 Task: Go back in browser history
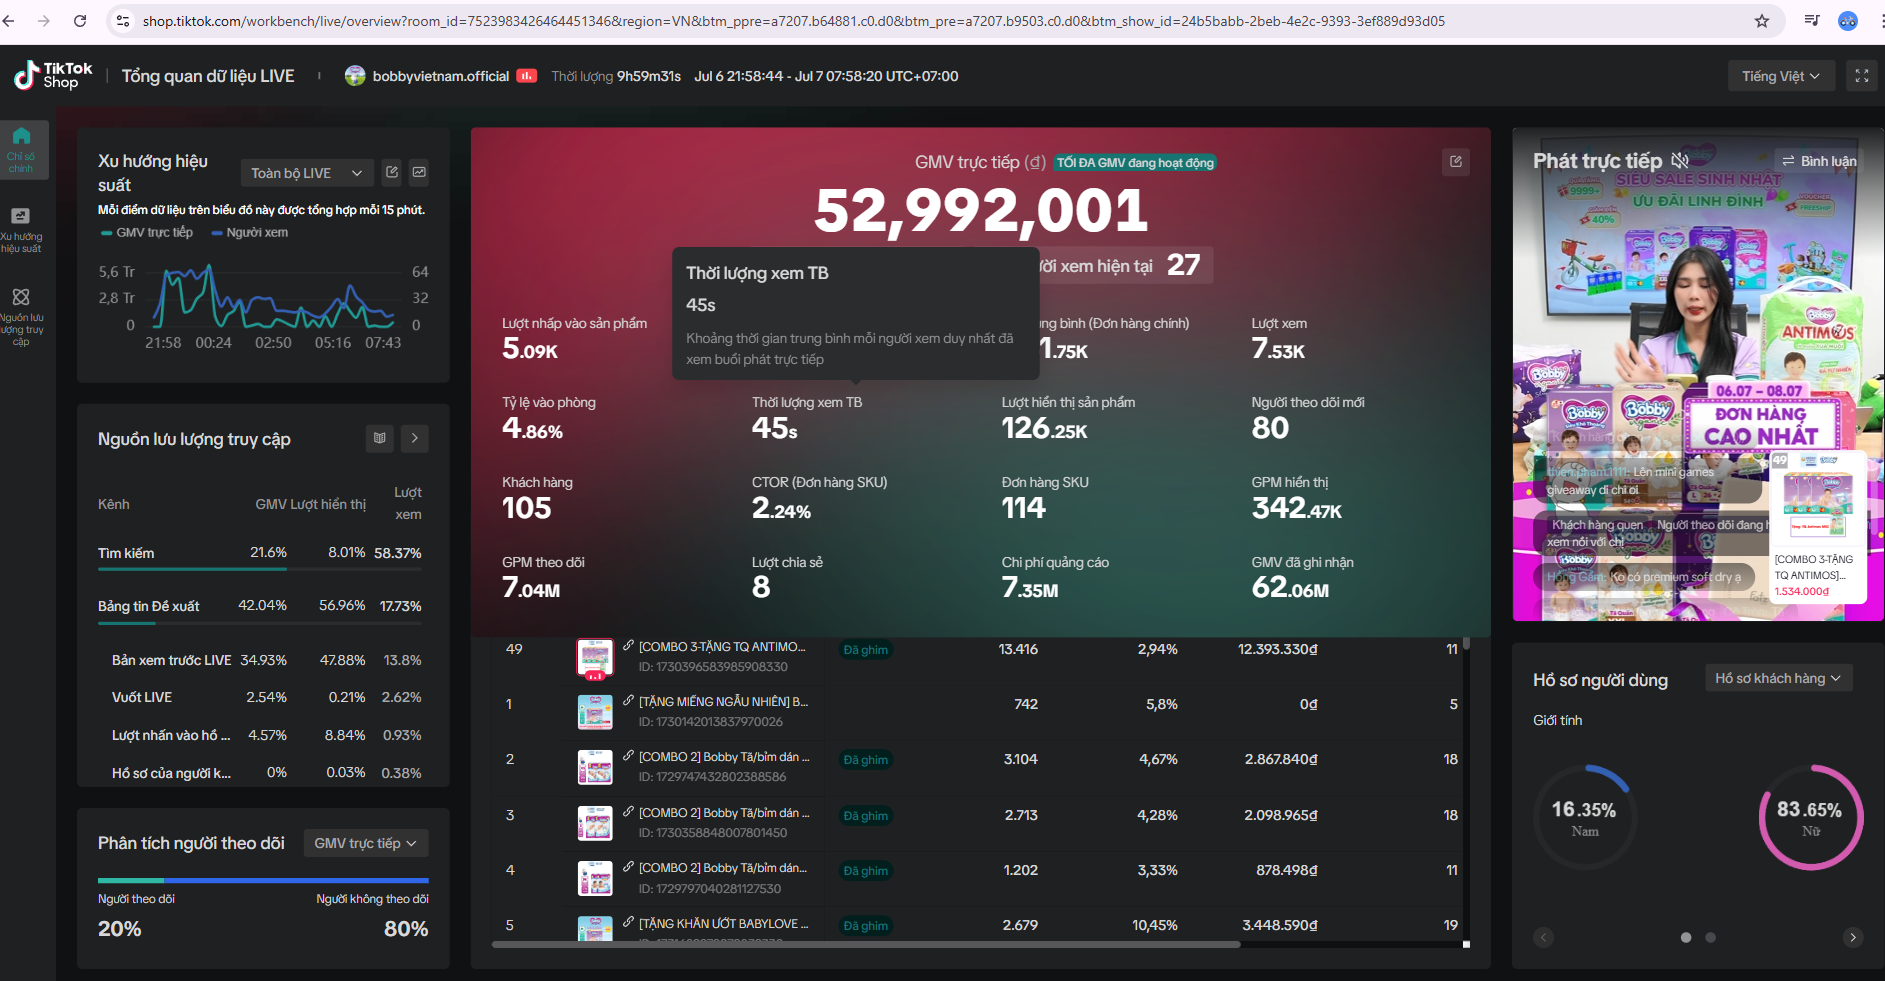9,21
